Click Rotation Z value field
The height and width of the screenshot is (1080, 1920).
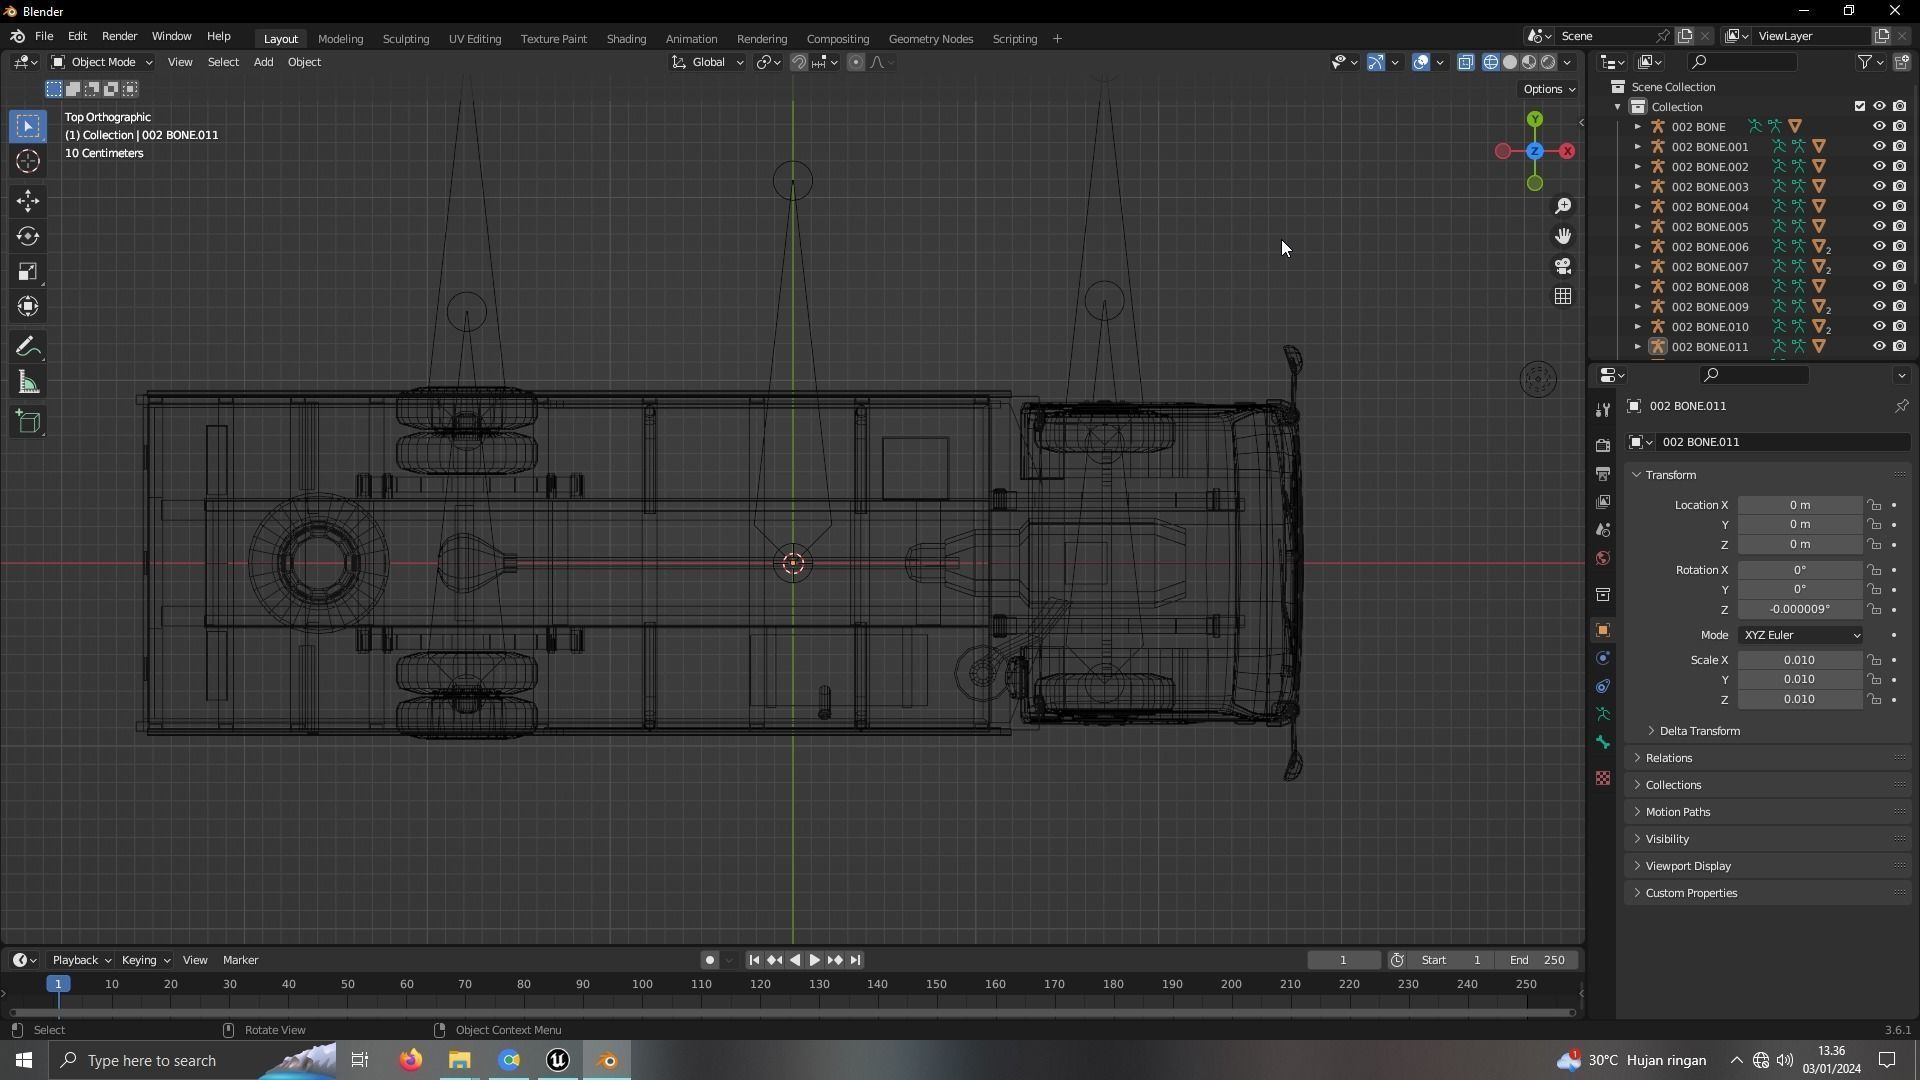tap(1799, 610)
